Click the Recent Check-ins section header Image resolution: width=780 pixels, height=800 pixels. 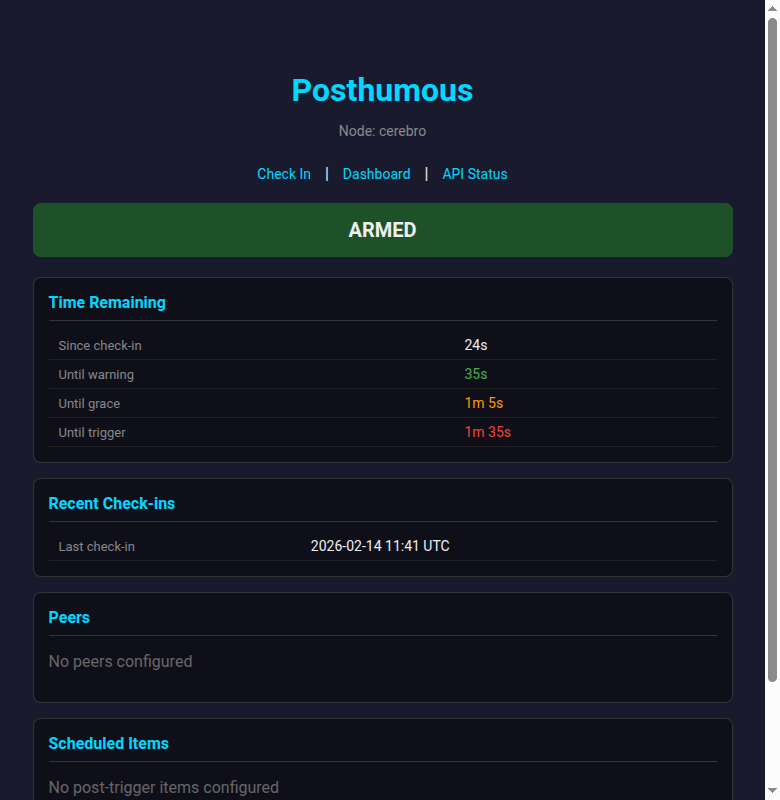[x=112, y=503]
